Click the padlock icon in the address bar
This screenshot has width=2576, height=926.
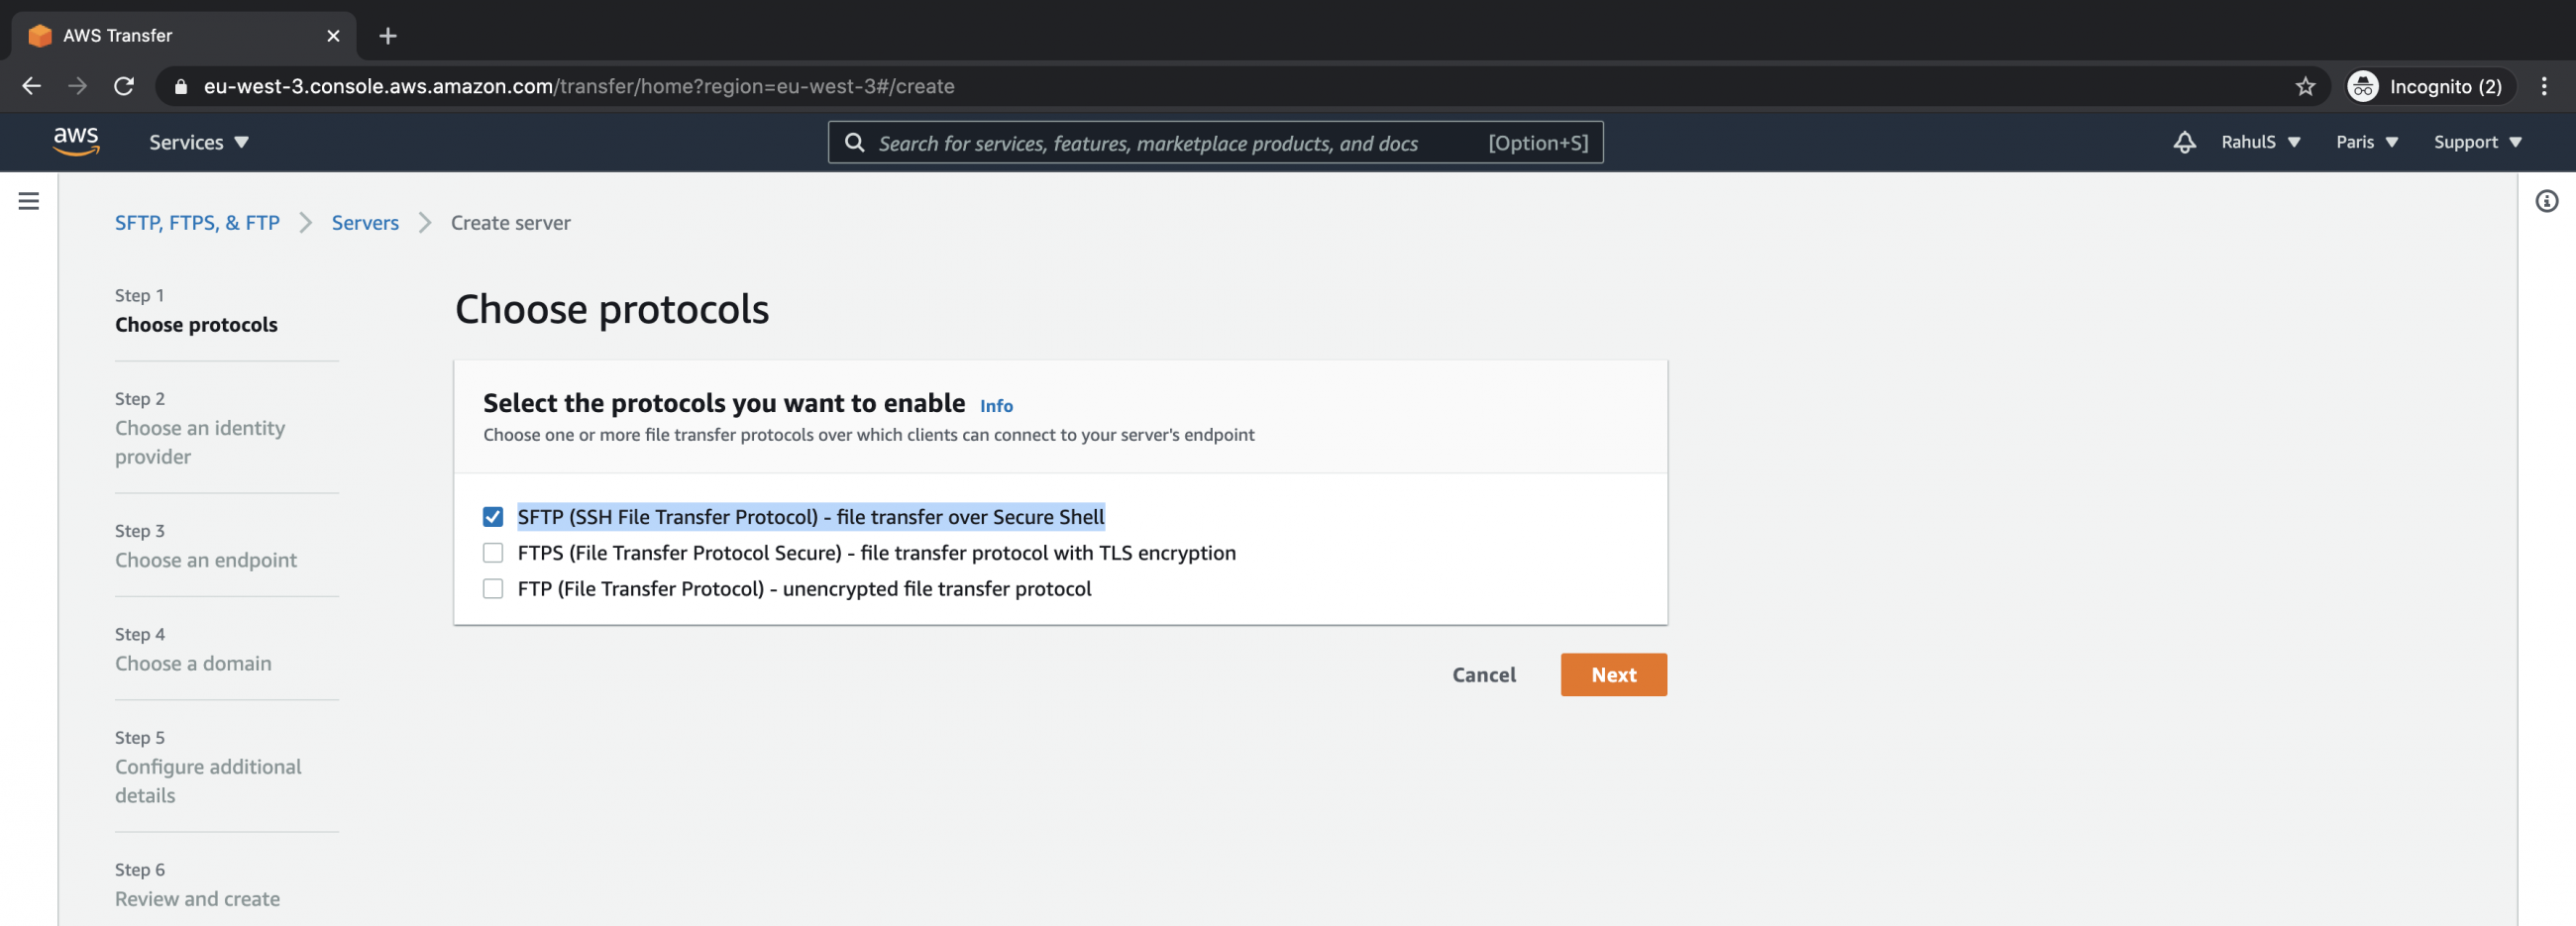[x=181, y=86]
